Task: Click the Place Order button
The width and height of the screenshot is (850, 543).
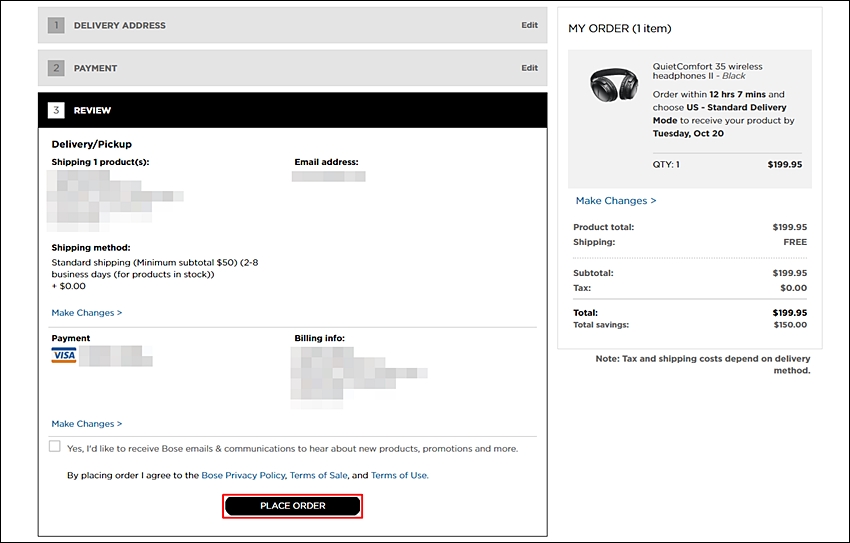Action: 293,506
